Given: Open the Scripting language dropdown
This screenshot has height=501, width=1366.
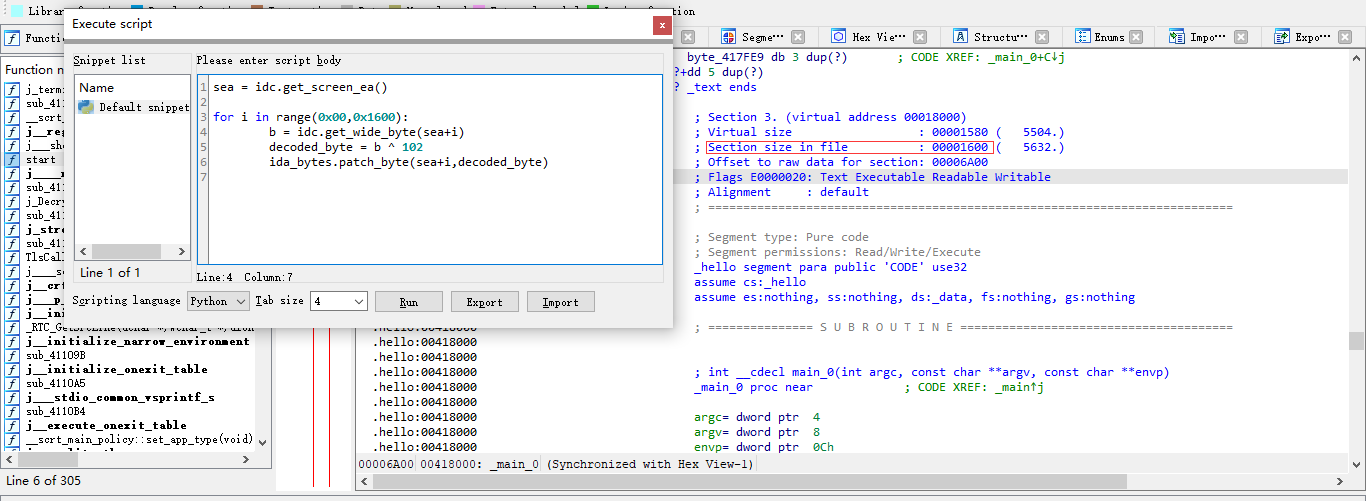Looking at the screenshot, I should 219,301.
